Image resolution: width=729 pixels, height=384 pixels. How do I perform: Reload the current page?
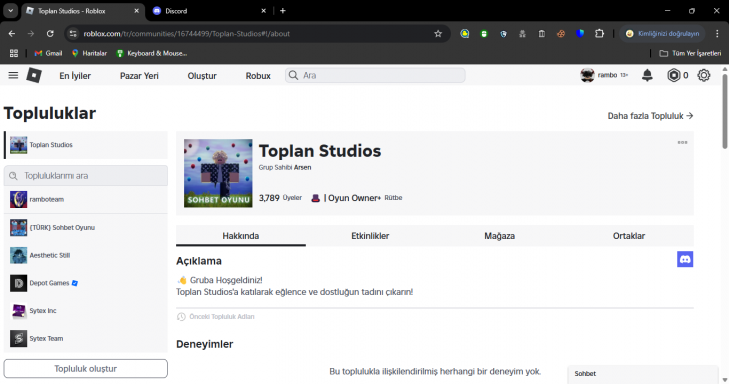click(x=50, y=33)
